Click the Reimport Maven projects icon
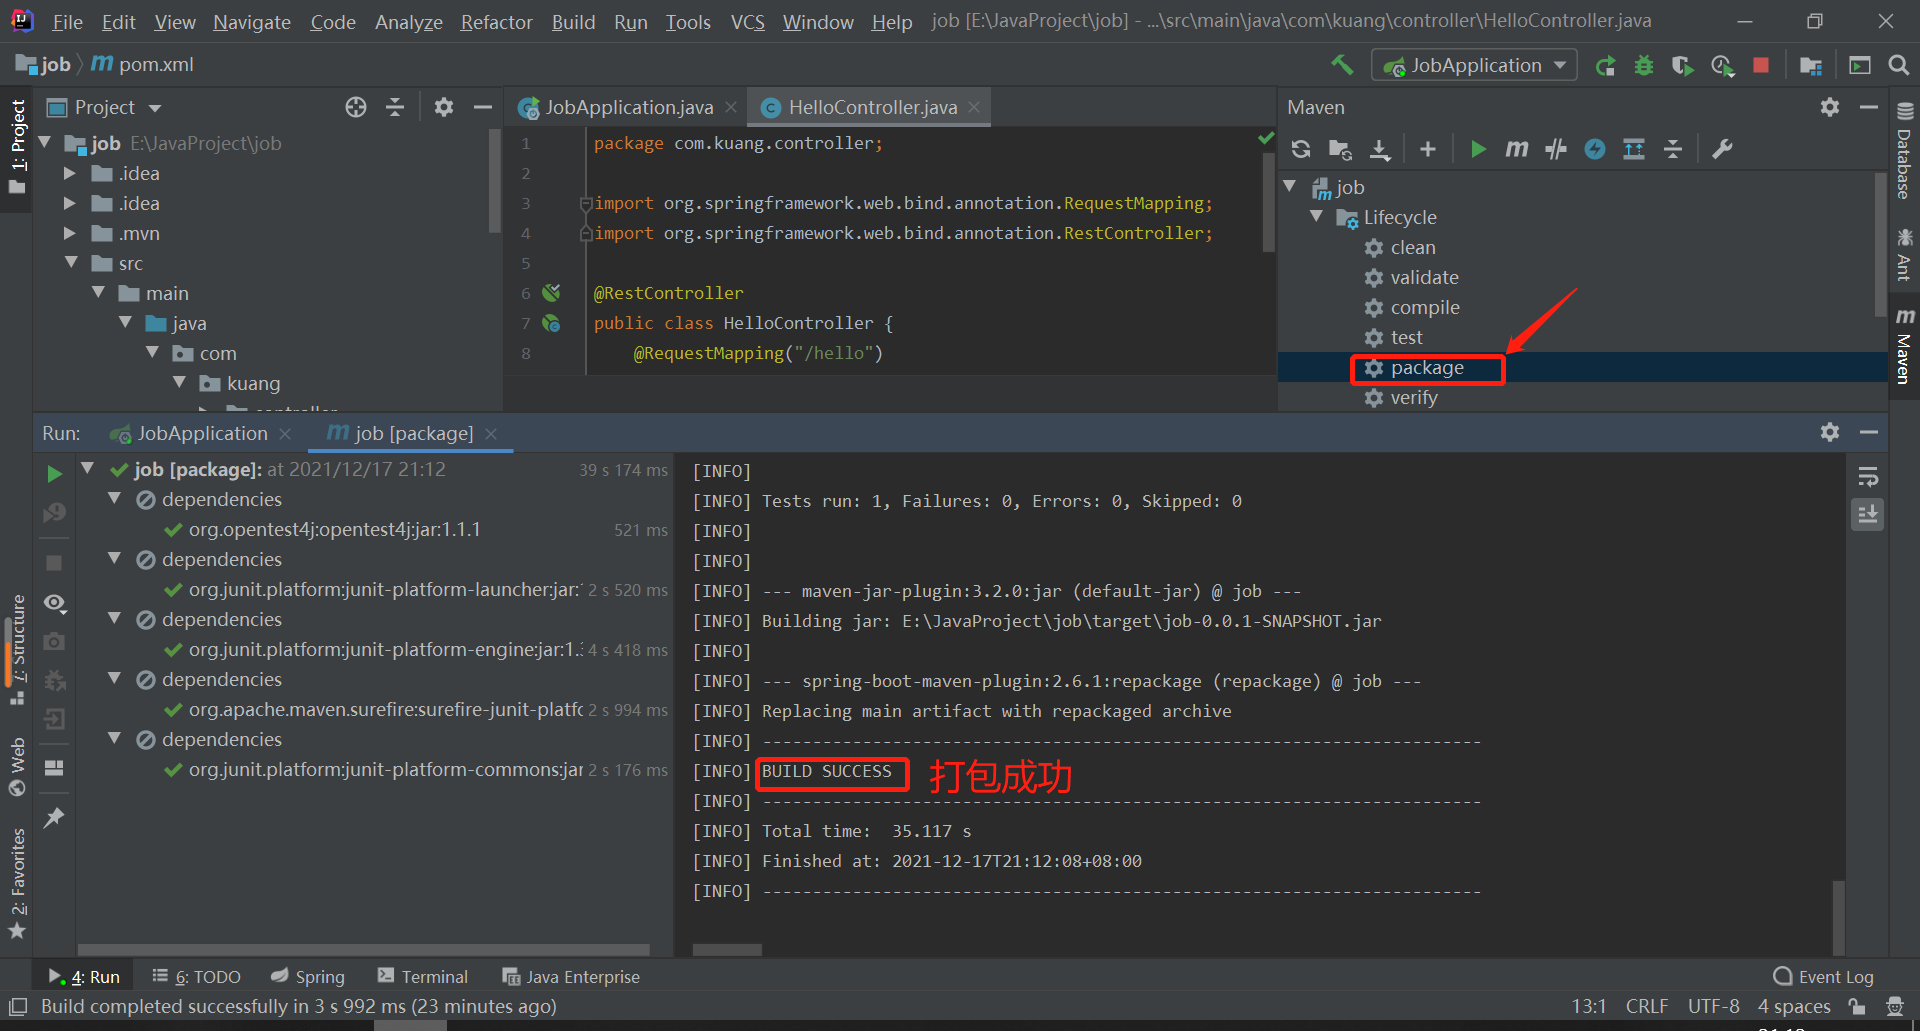Screen dimensions: 1920x1031 click(x=1301, y=149)
